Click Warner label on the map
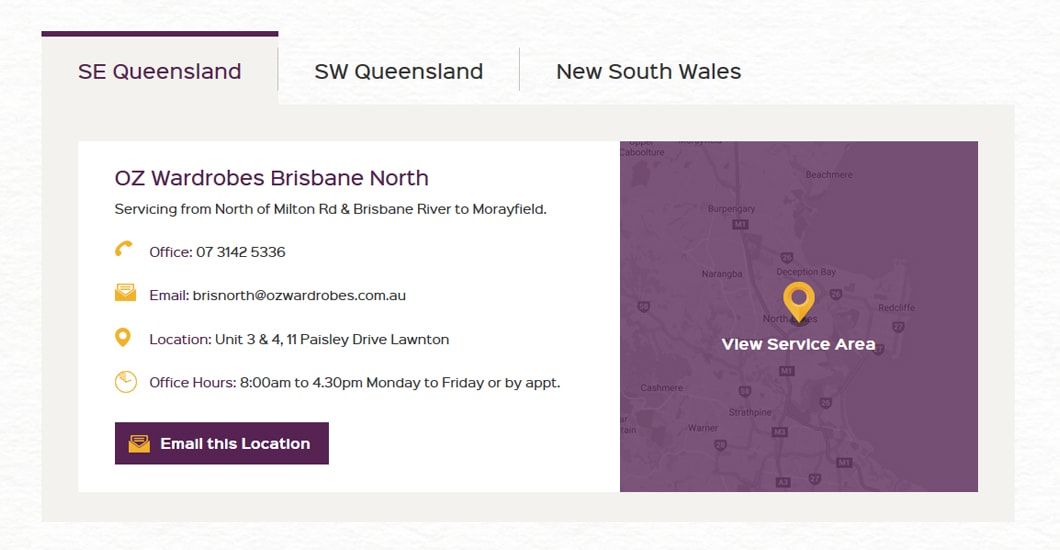 point(703,428)
